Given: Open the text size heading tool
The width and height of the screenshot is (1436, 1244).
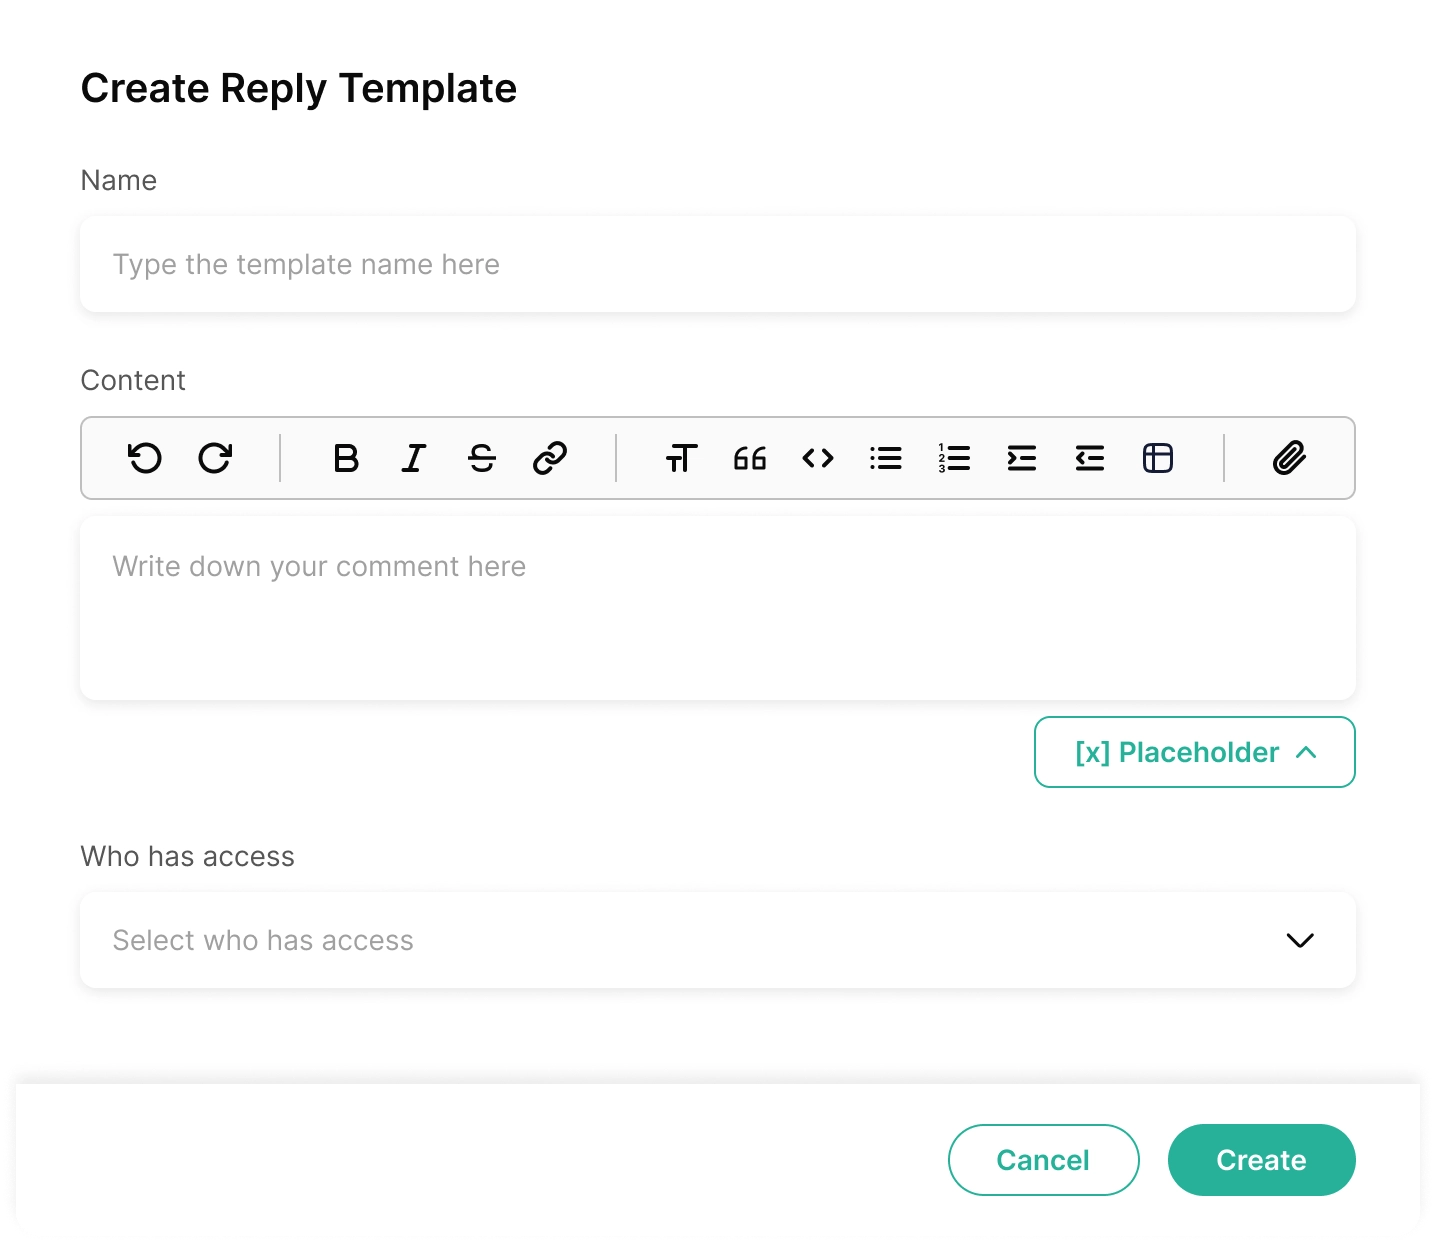Looking at the screenshot, I should [x=682, y=458].
